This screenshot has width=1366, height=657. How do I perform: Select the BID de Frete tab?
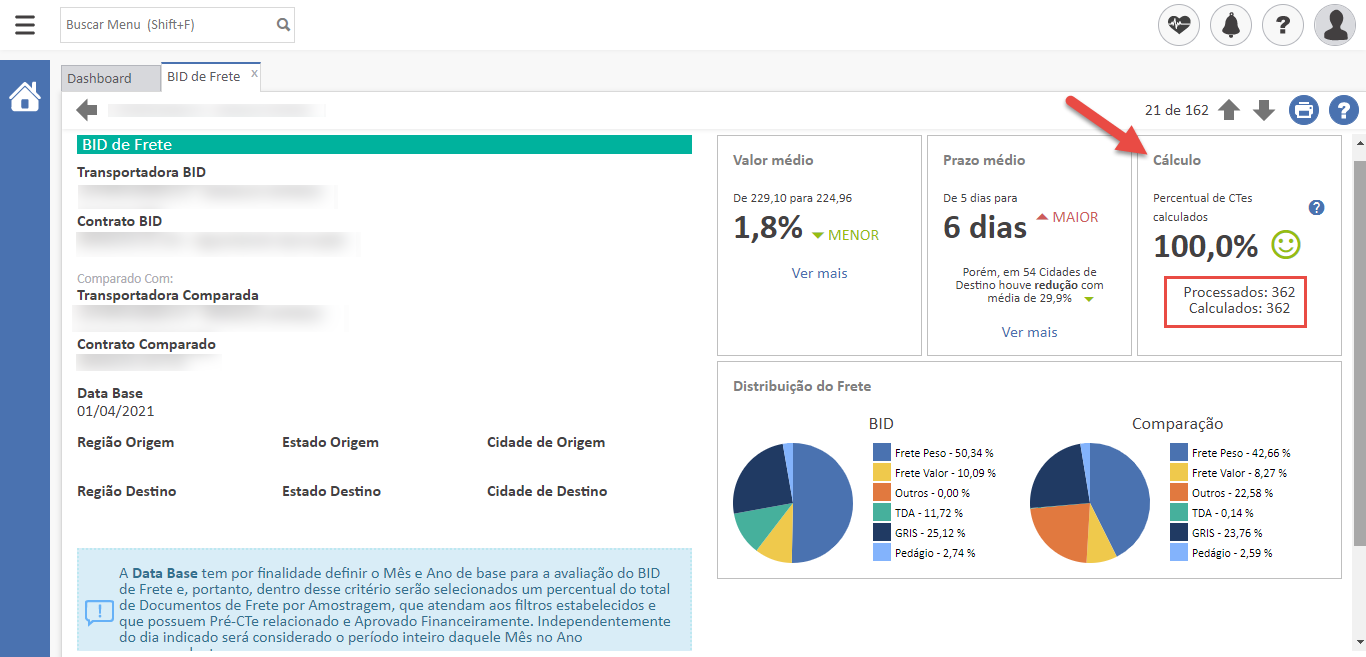203,77
